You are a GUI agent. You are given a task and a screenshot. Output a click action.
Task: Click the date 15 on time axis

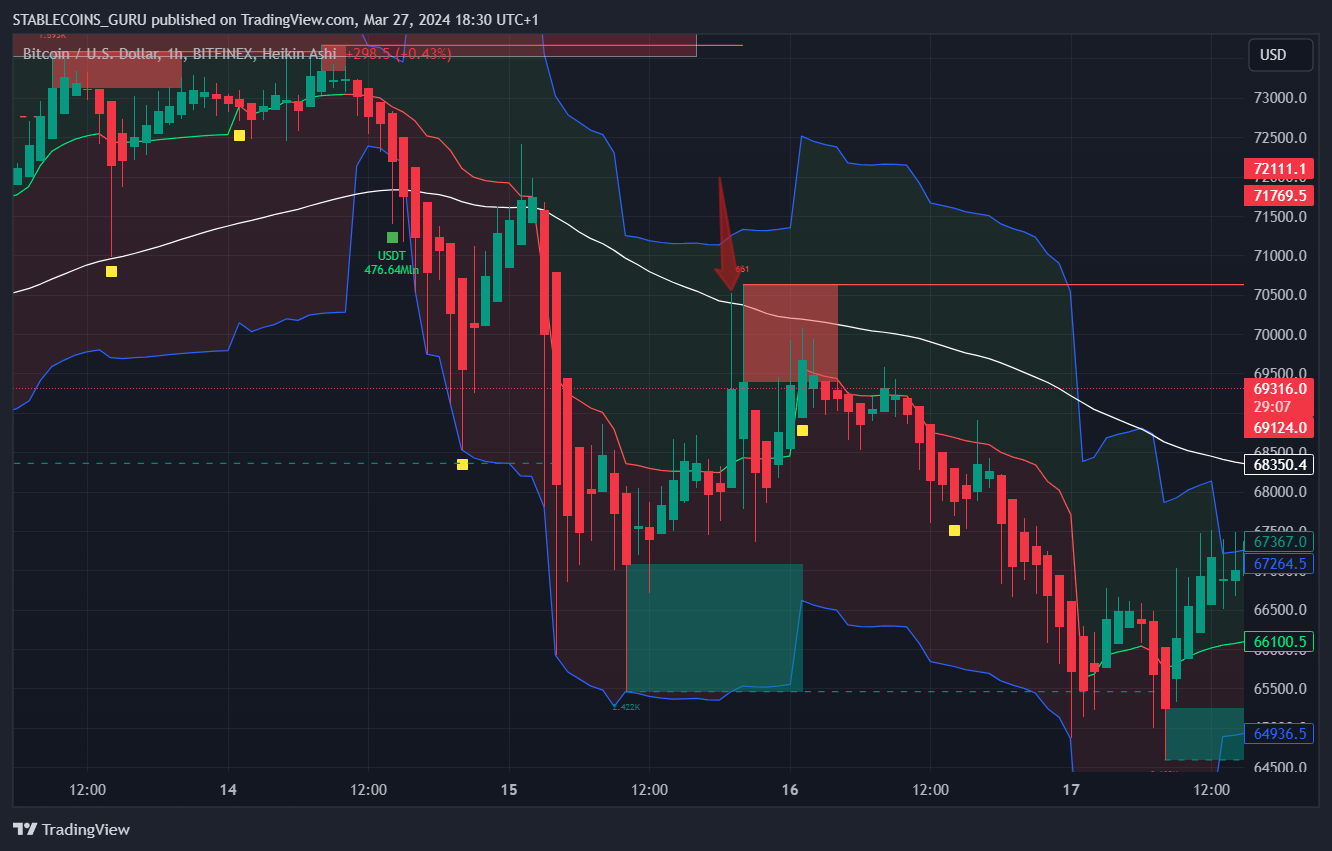click(x=509, y=790)
